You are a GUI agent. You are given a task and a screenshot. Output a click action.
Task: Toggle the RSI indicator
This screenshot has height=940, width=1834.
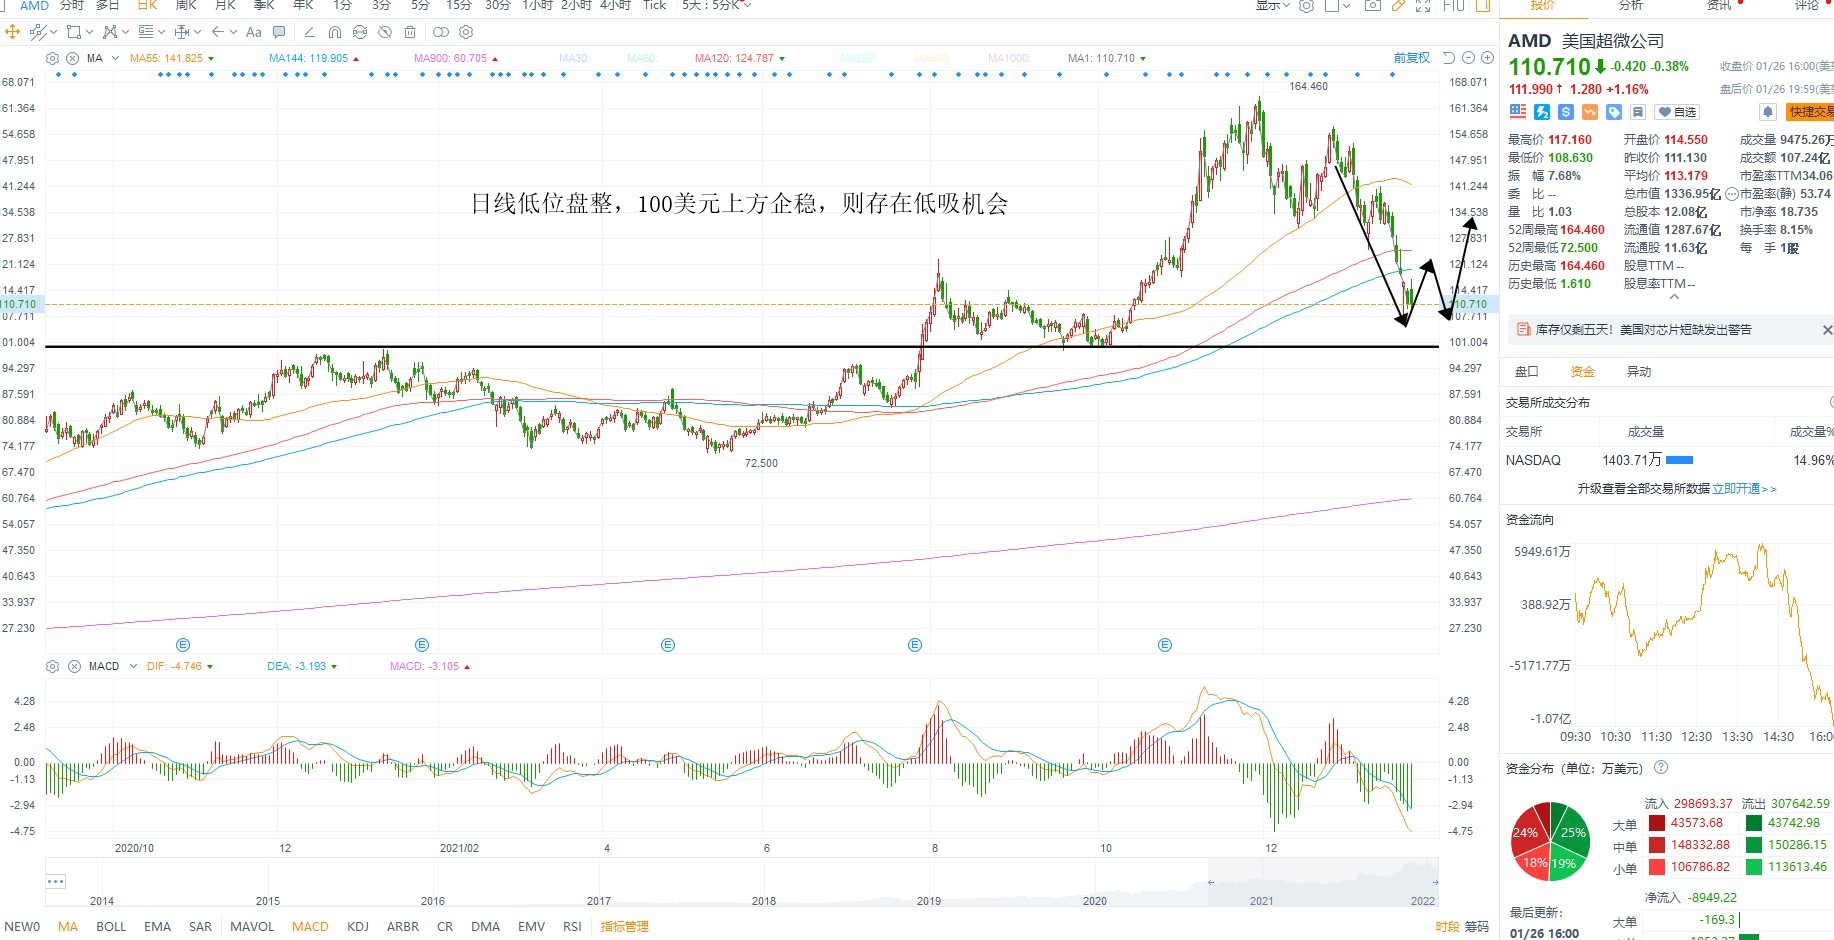coord(572,927)
